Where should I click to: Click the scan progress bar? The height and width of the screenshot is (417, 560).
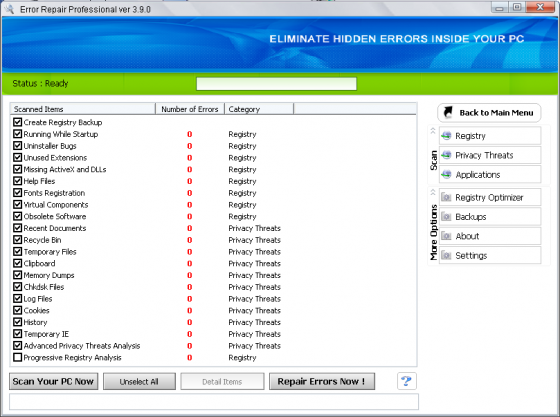coord(276,84)
